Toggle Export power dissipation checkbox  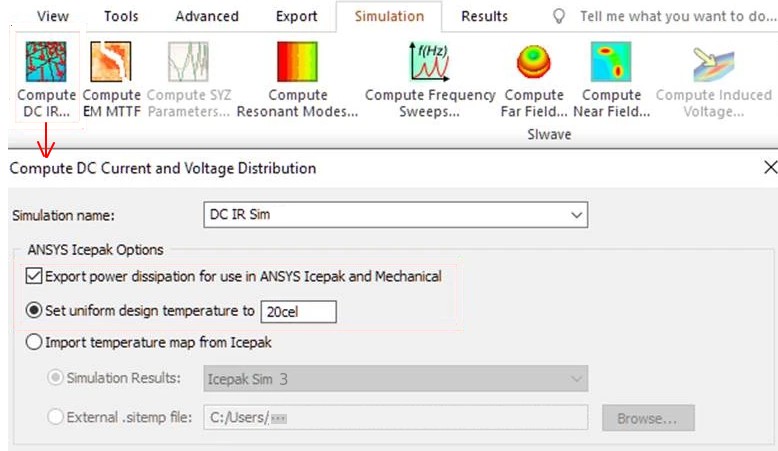pos(35,276)
